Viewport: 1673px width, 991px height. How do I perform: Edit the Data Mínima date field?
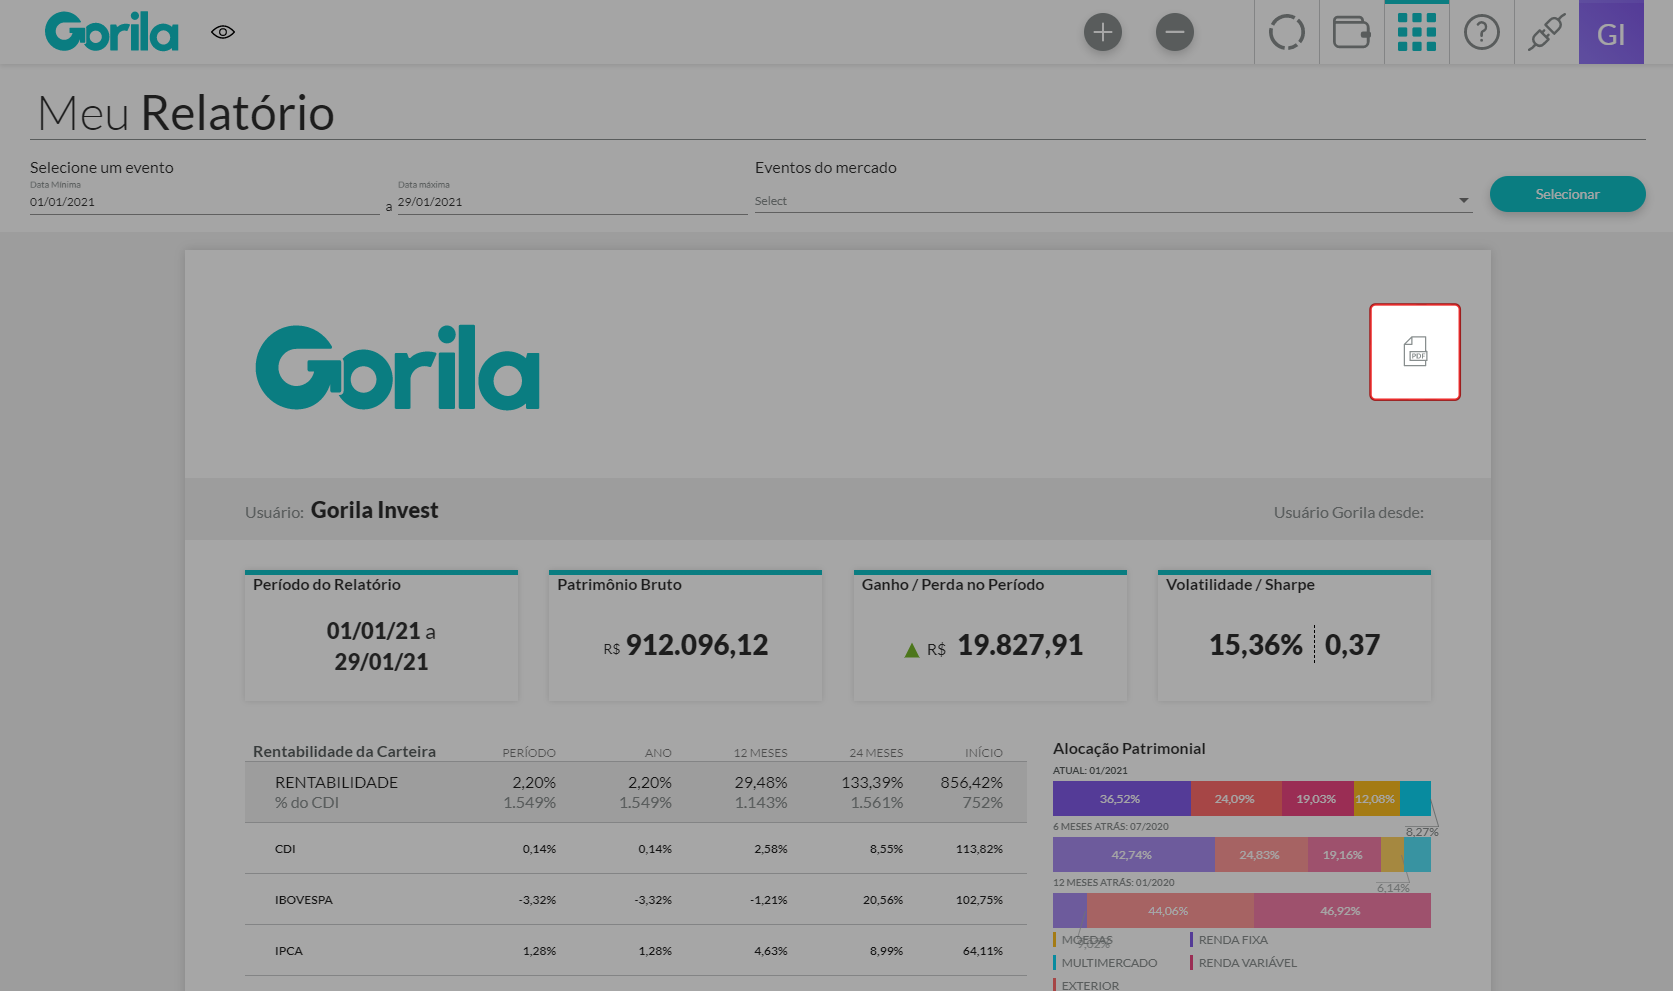pos(205,202)
